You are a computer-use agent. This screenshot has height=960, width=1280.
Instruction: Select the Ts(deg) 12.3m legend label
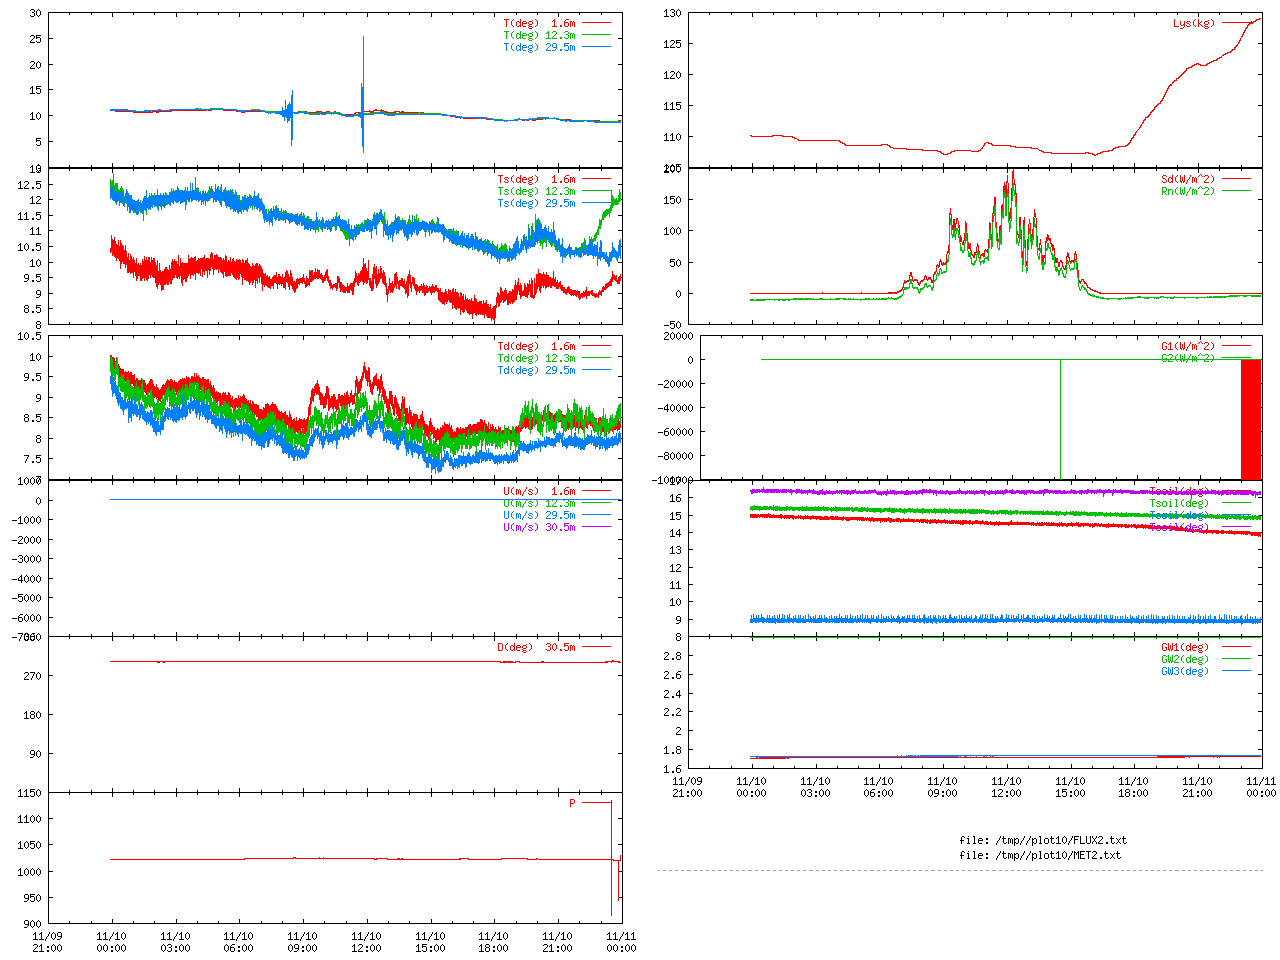tap(537, 191)
